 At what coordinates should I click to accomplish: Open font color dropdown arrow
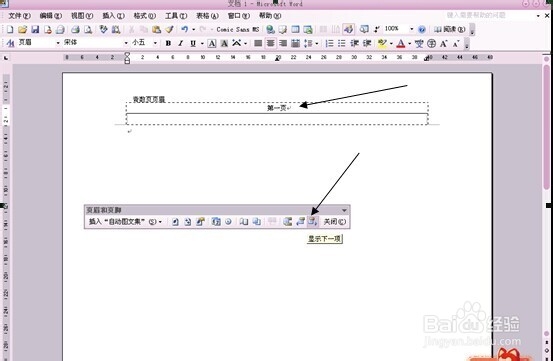click(x=409, y=43)
